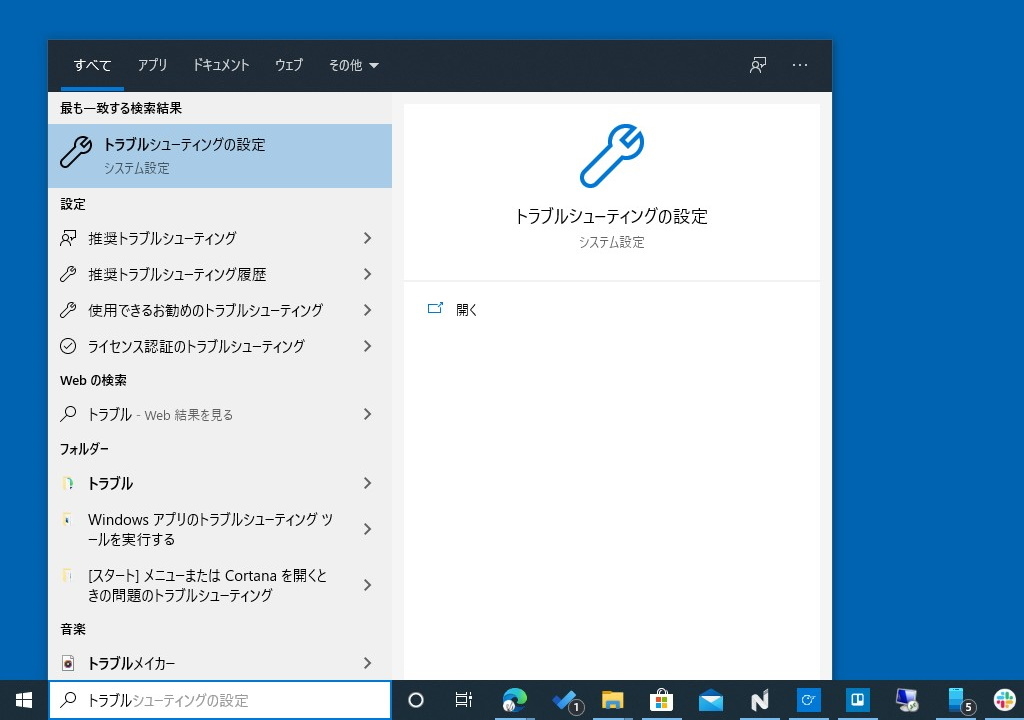Switch to the アプリ tab
Screen dimensions: 1024x720
[x=152, y=65]
